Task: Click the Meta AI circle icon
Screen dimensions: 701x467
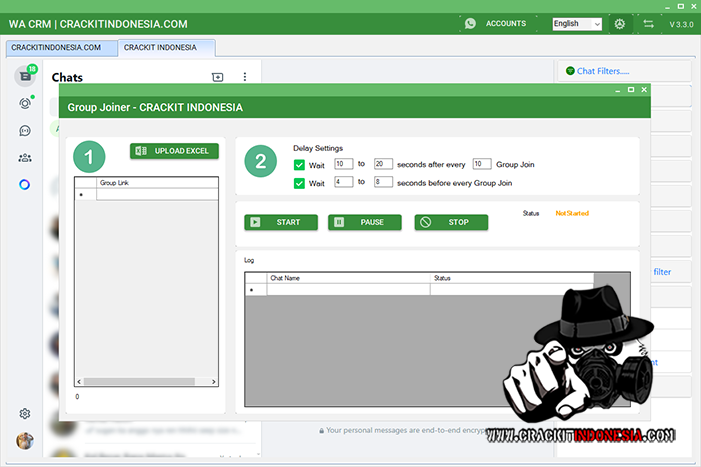Action: pos(25,184)
